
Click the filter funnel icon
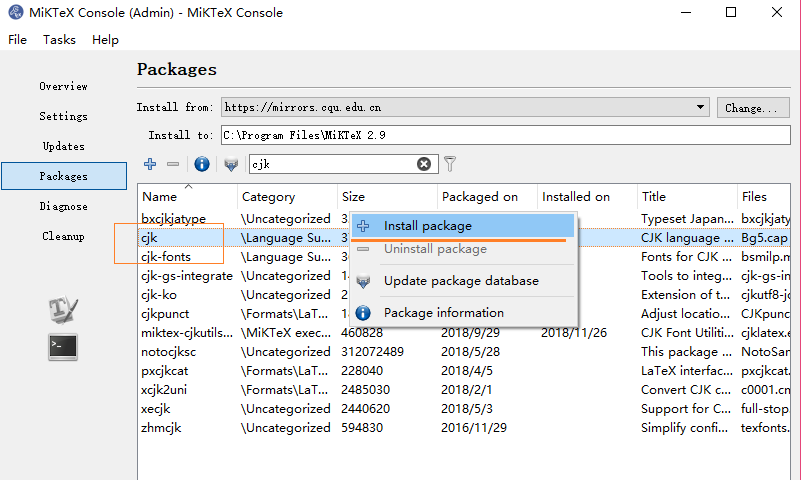[450, 164]
